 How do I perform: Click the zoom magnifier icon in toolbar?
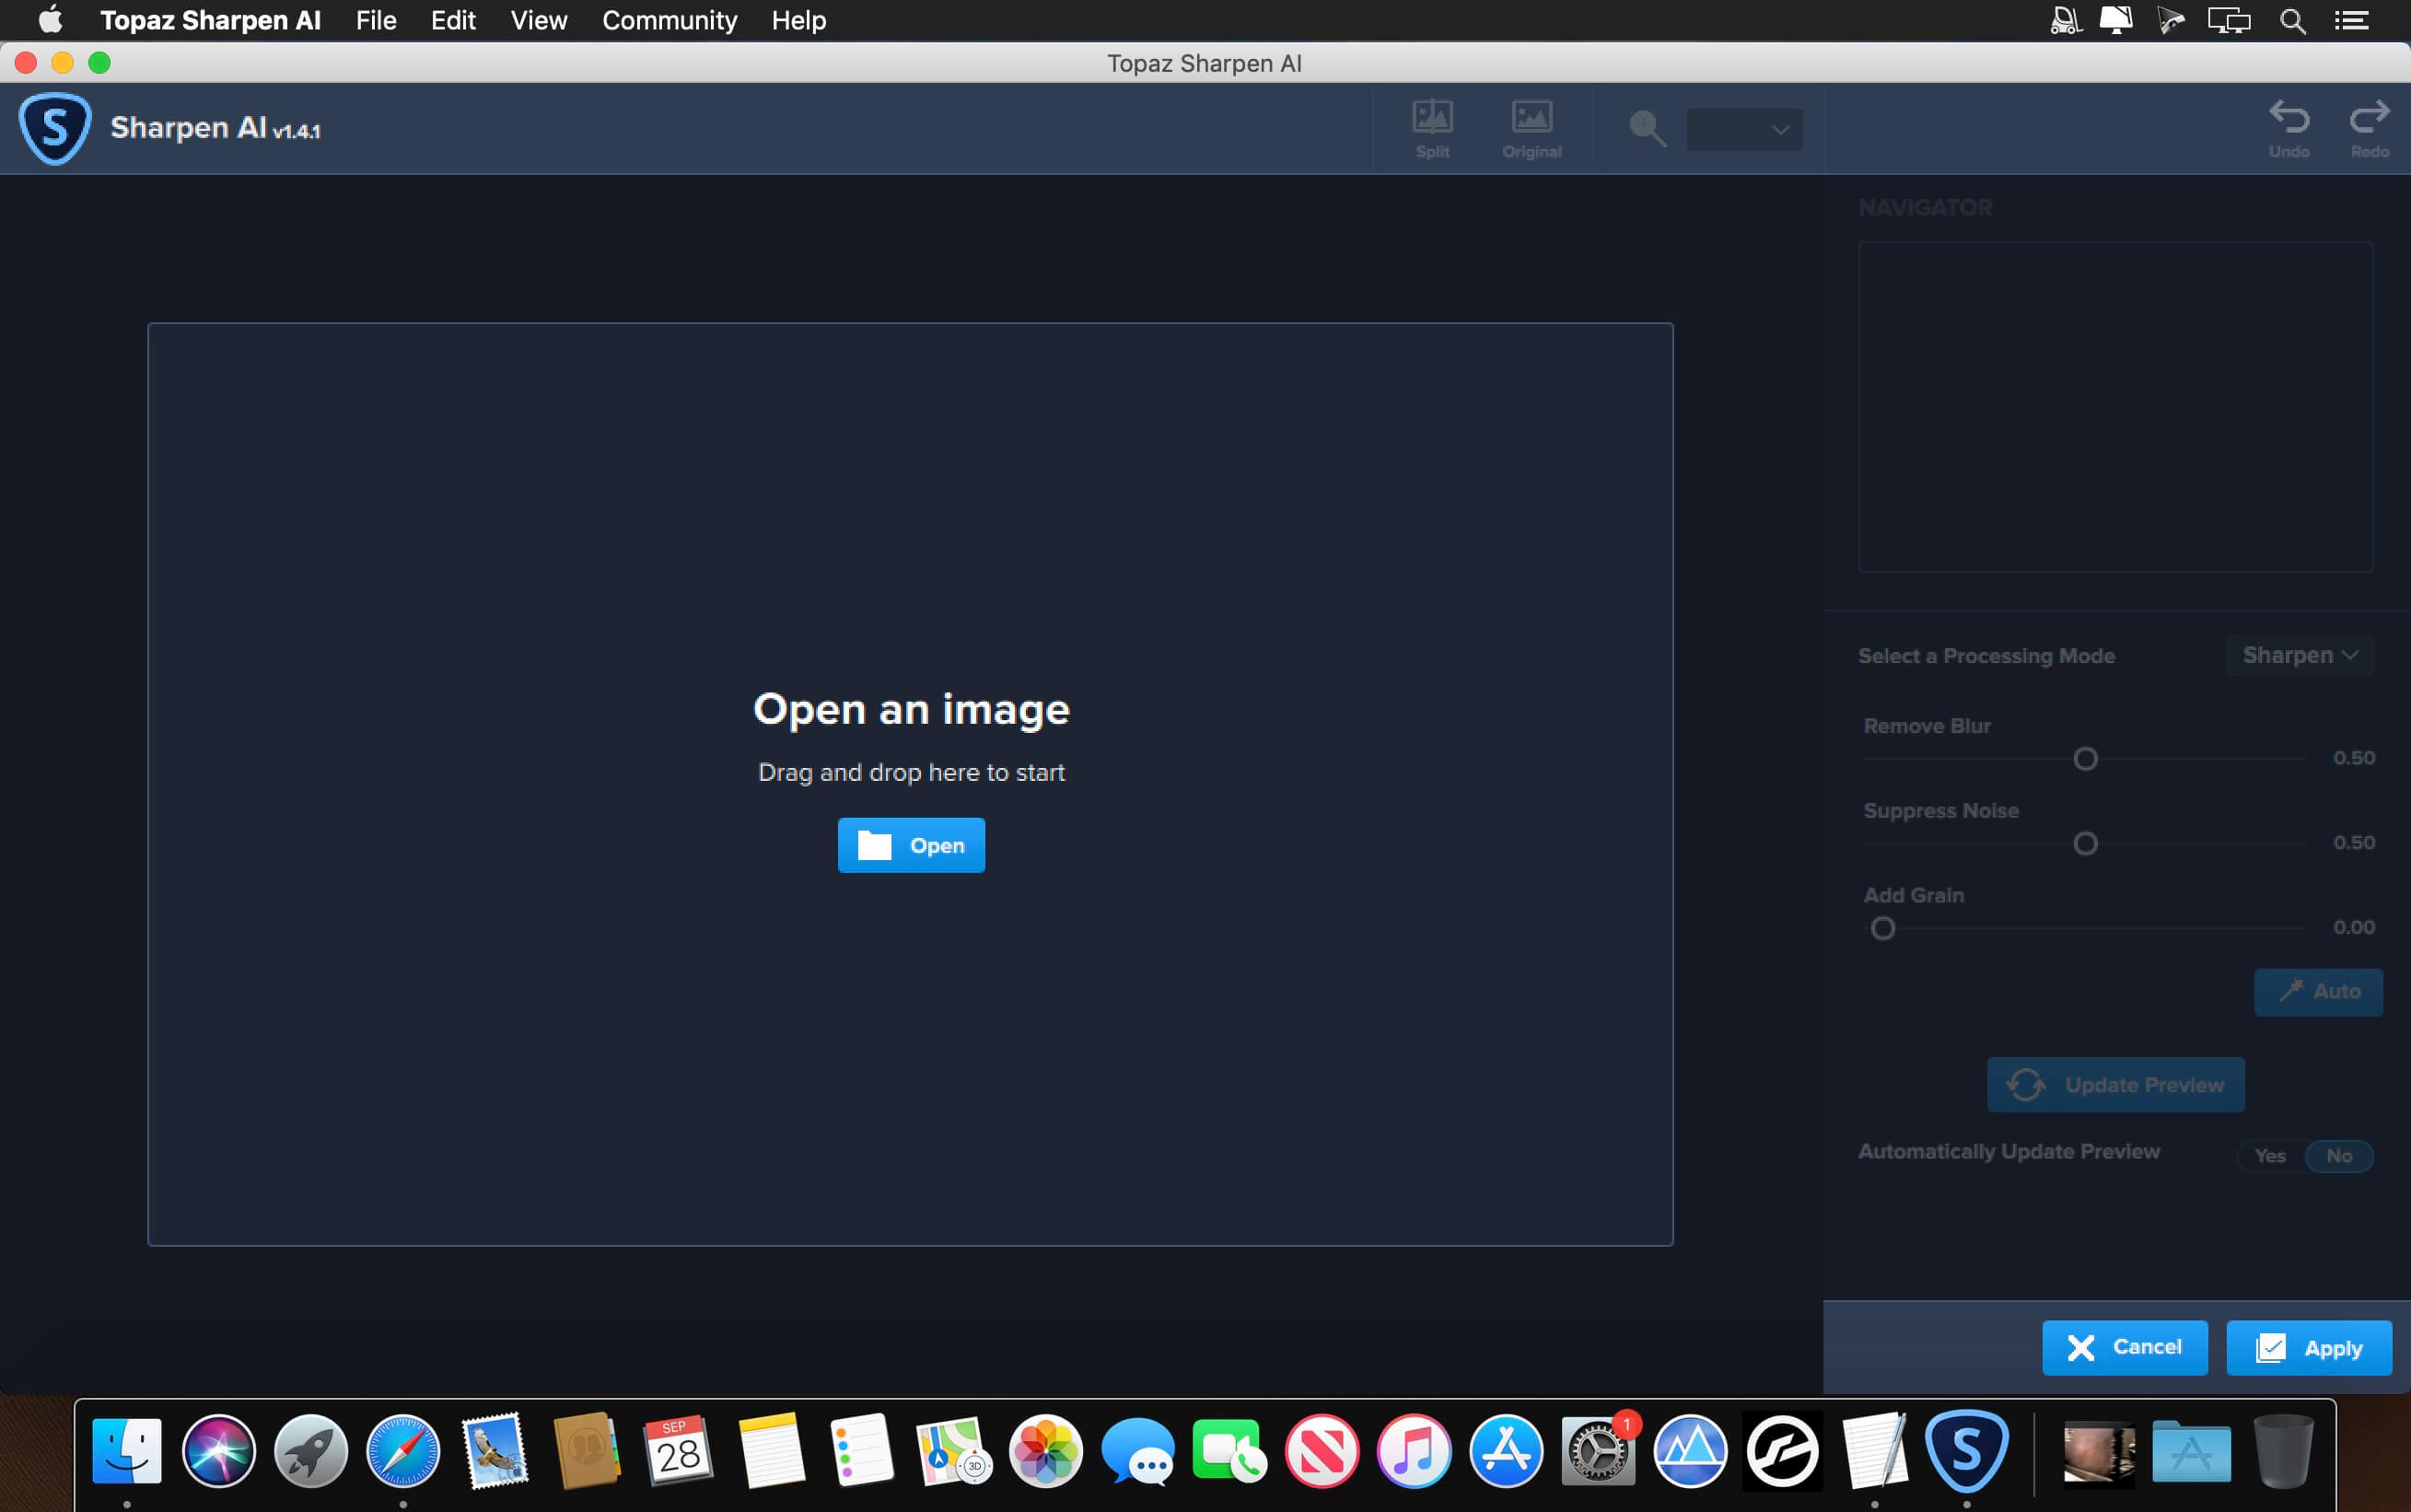coord(1646,128)
